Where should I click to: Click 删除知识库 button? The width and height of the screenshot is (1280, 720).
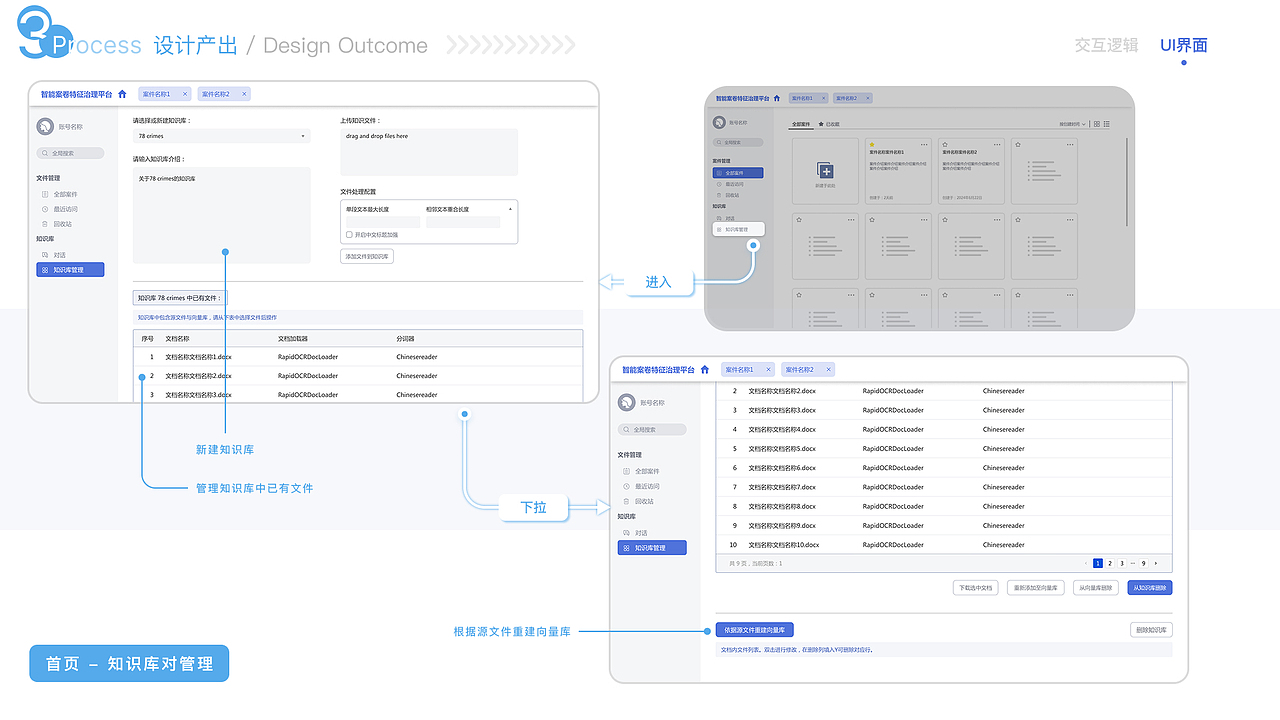tap(1151, 630)
